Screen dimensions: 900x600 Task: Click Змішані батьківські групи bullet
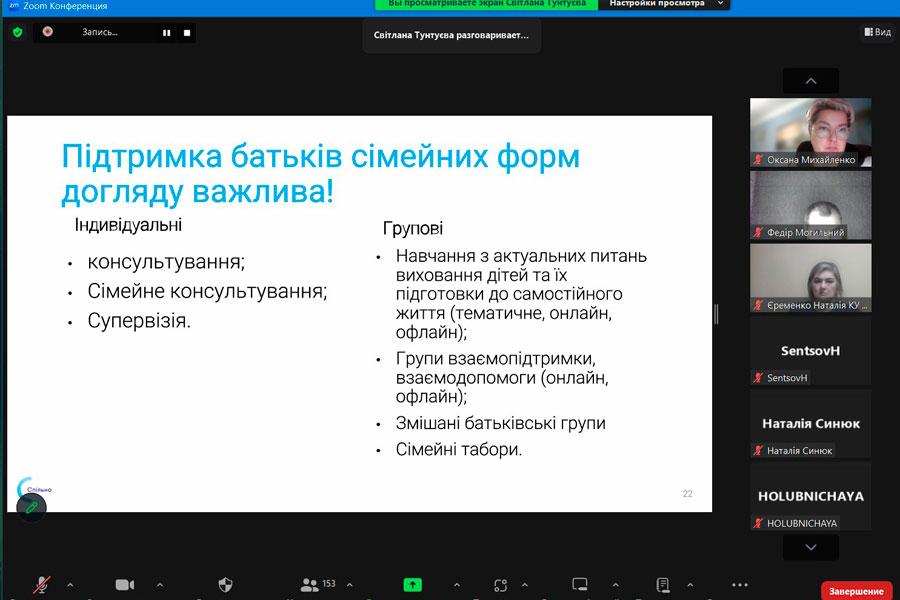[x=501, y=423]
